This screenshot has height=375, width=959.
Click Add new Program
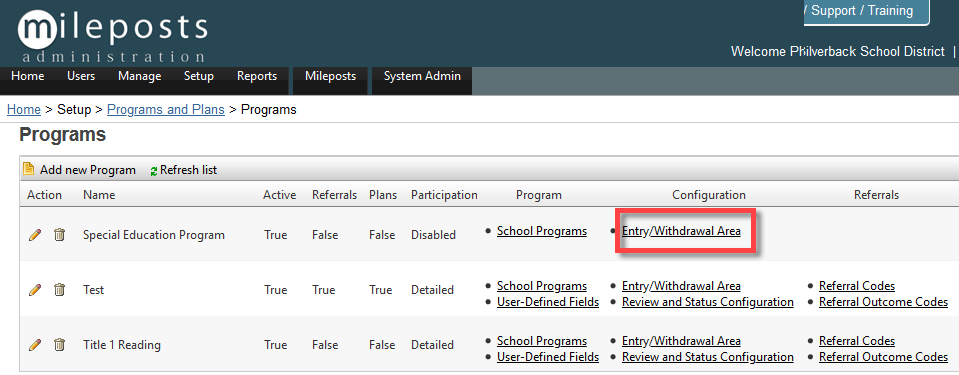coord(87,170)
